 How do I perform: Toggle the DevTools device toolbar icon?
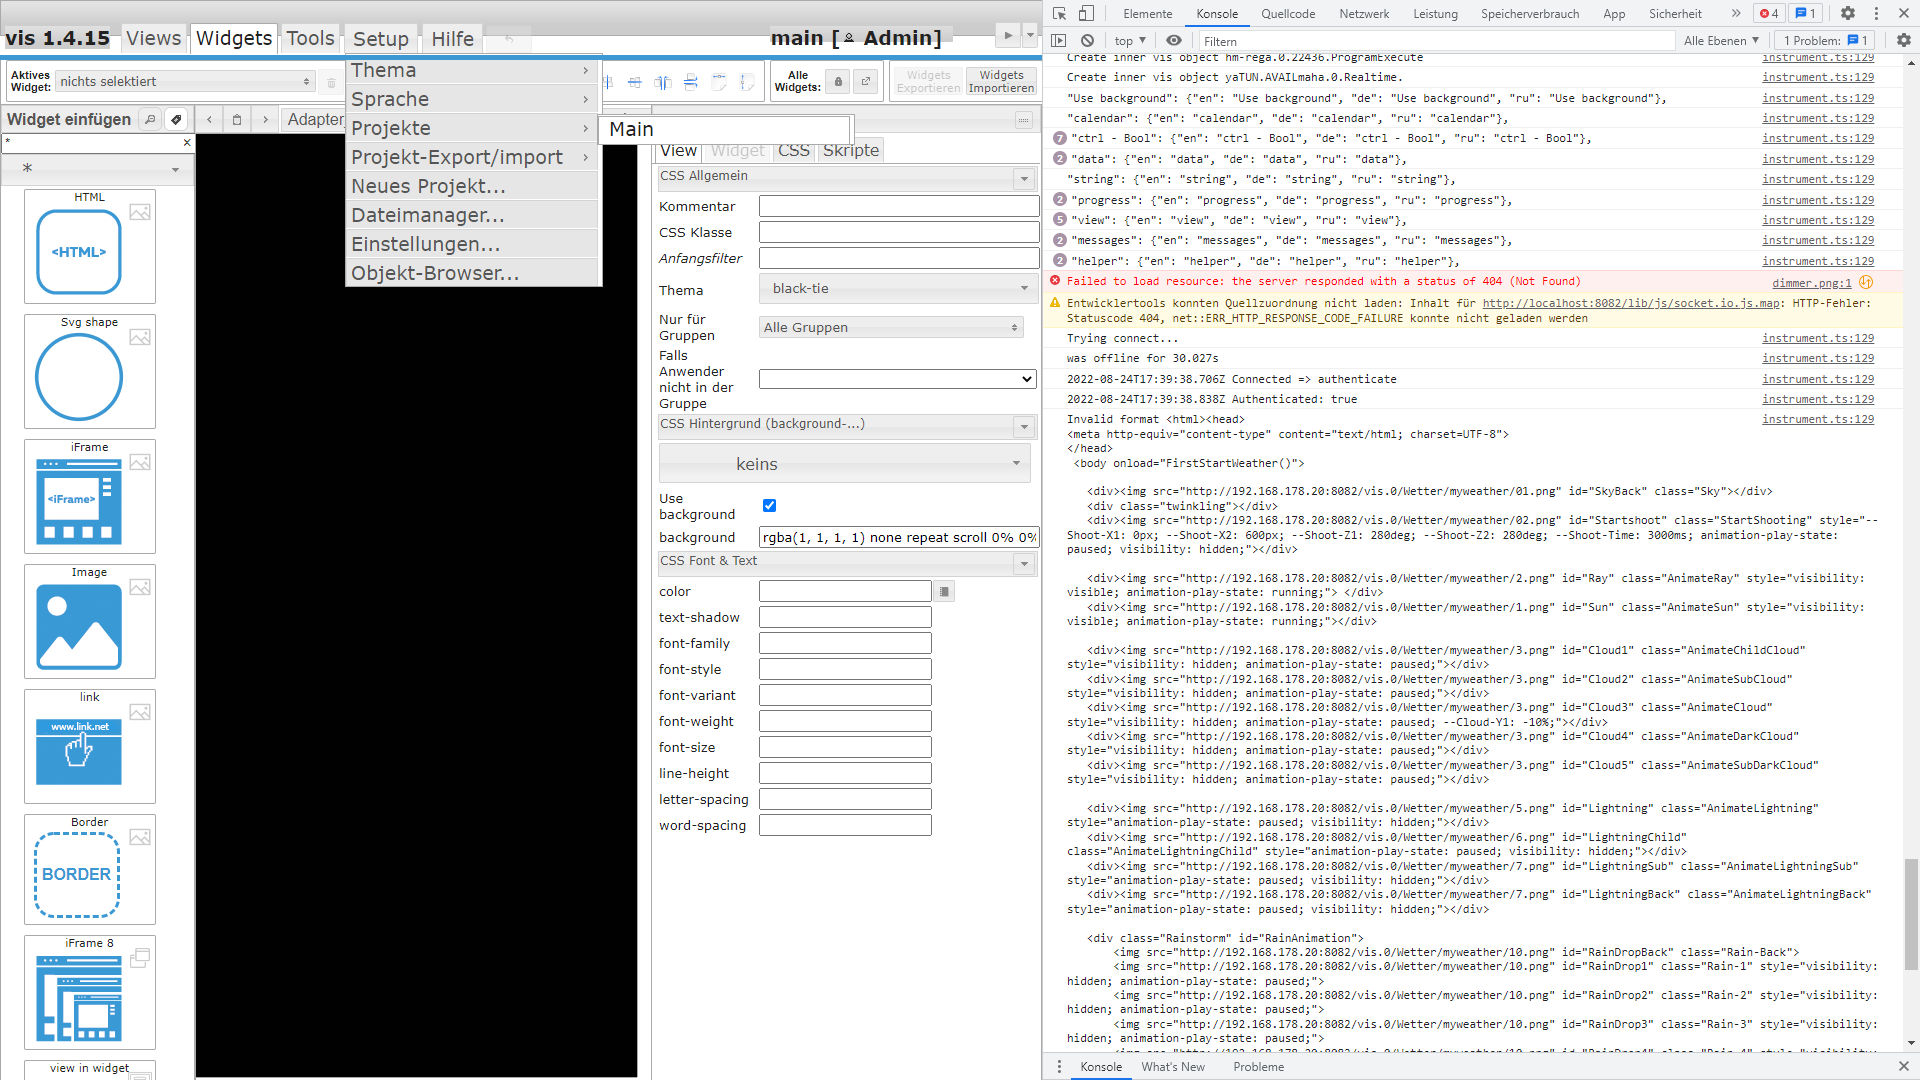click(1087, 13)
